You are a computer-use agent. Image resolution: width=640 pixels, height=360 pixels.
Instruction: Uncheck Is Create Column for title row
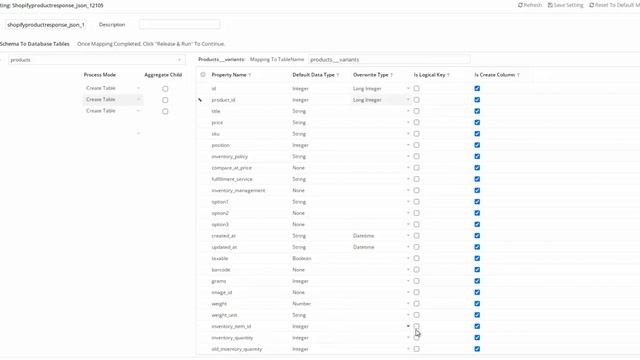[x=477, y=111]
